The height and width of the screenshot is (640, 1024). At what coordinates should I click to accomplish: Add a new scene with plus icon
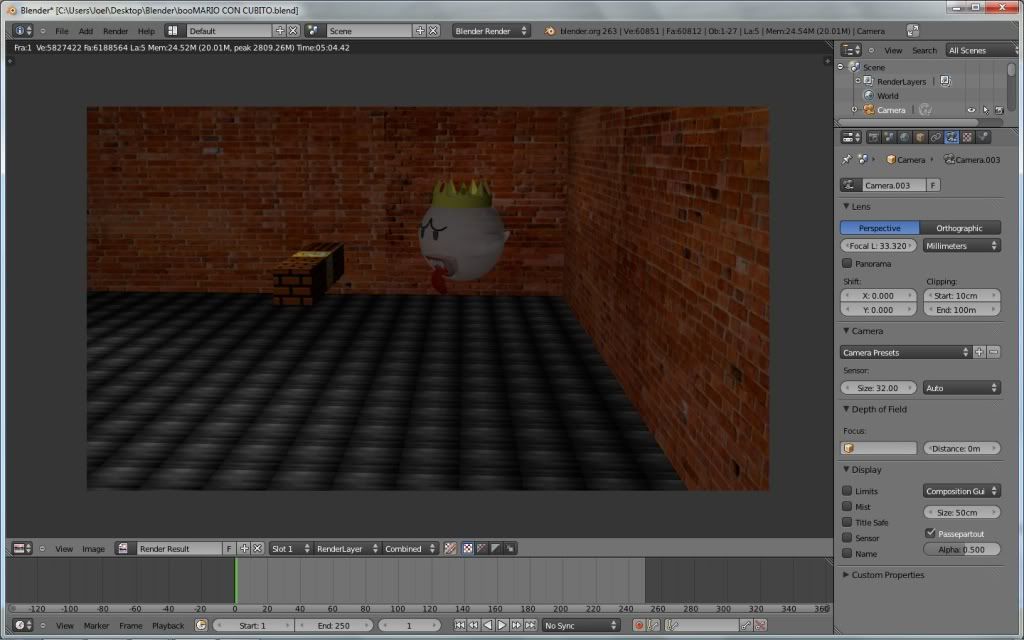[420, 31]
